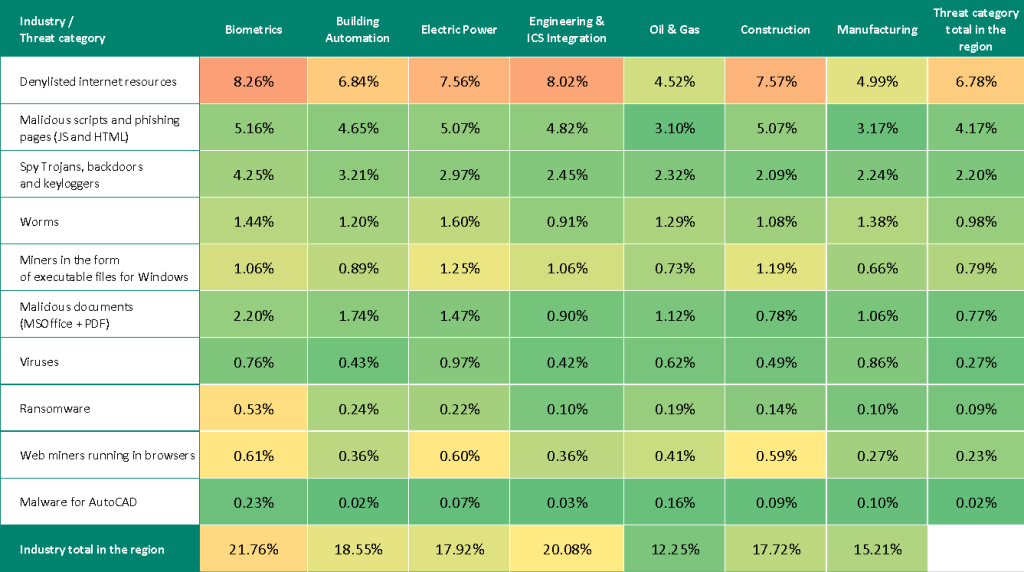Image resolution: width=1024 pixels, height=572 pixels.
Task: Select the 15.21% Manufacturing total cell
Action: tap(877, 549)
